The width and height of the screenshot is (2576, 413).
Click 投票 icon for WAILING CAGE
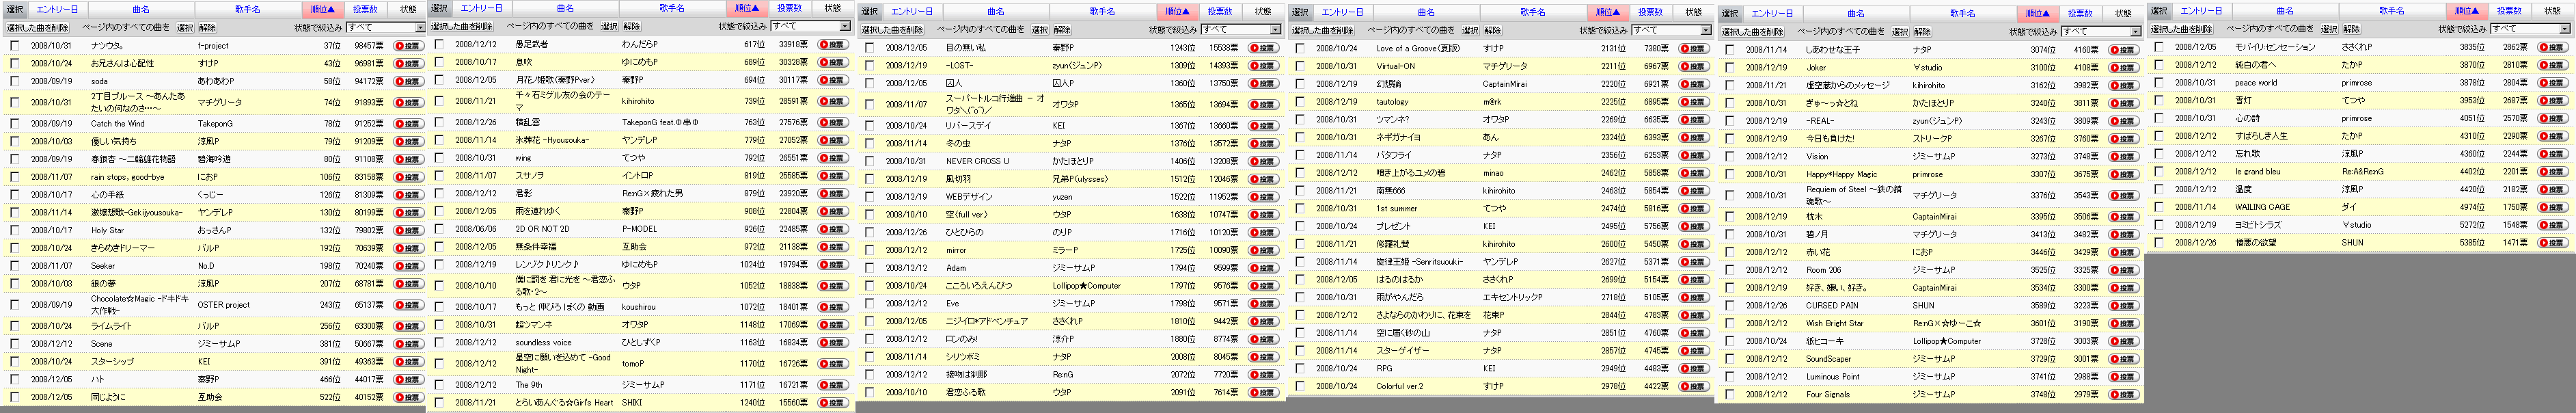pos(2552,207)
